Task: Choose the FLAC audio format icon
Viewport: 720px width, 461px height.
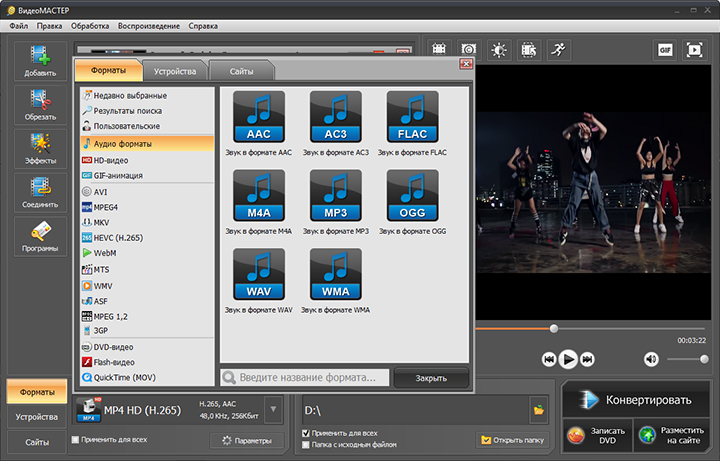Action: pyautogui.click(x=413, y=116)
